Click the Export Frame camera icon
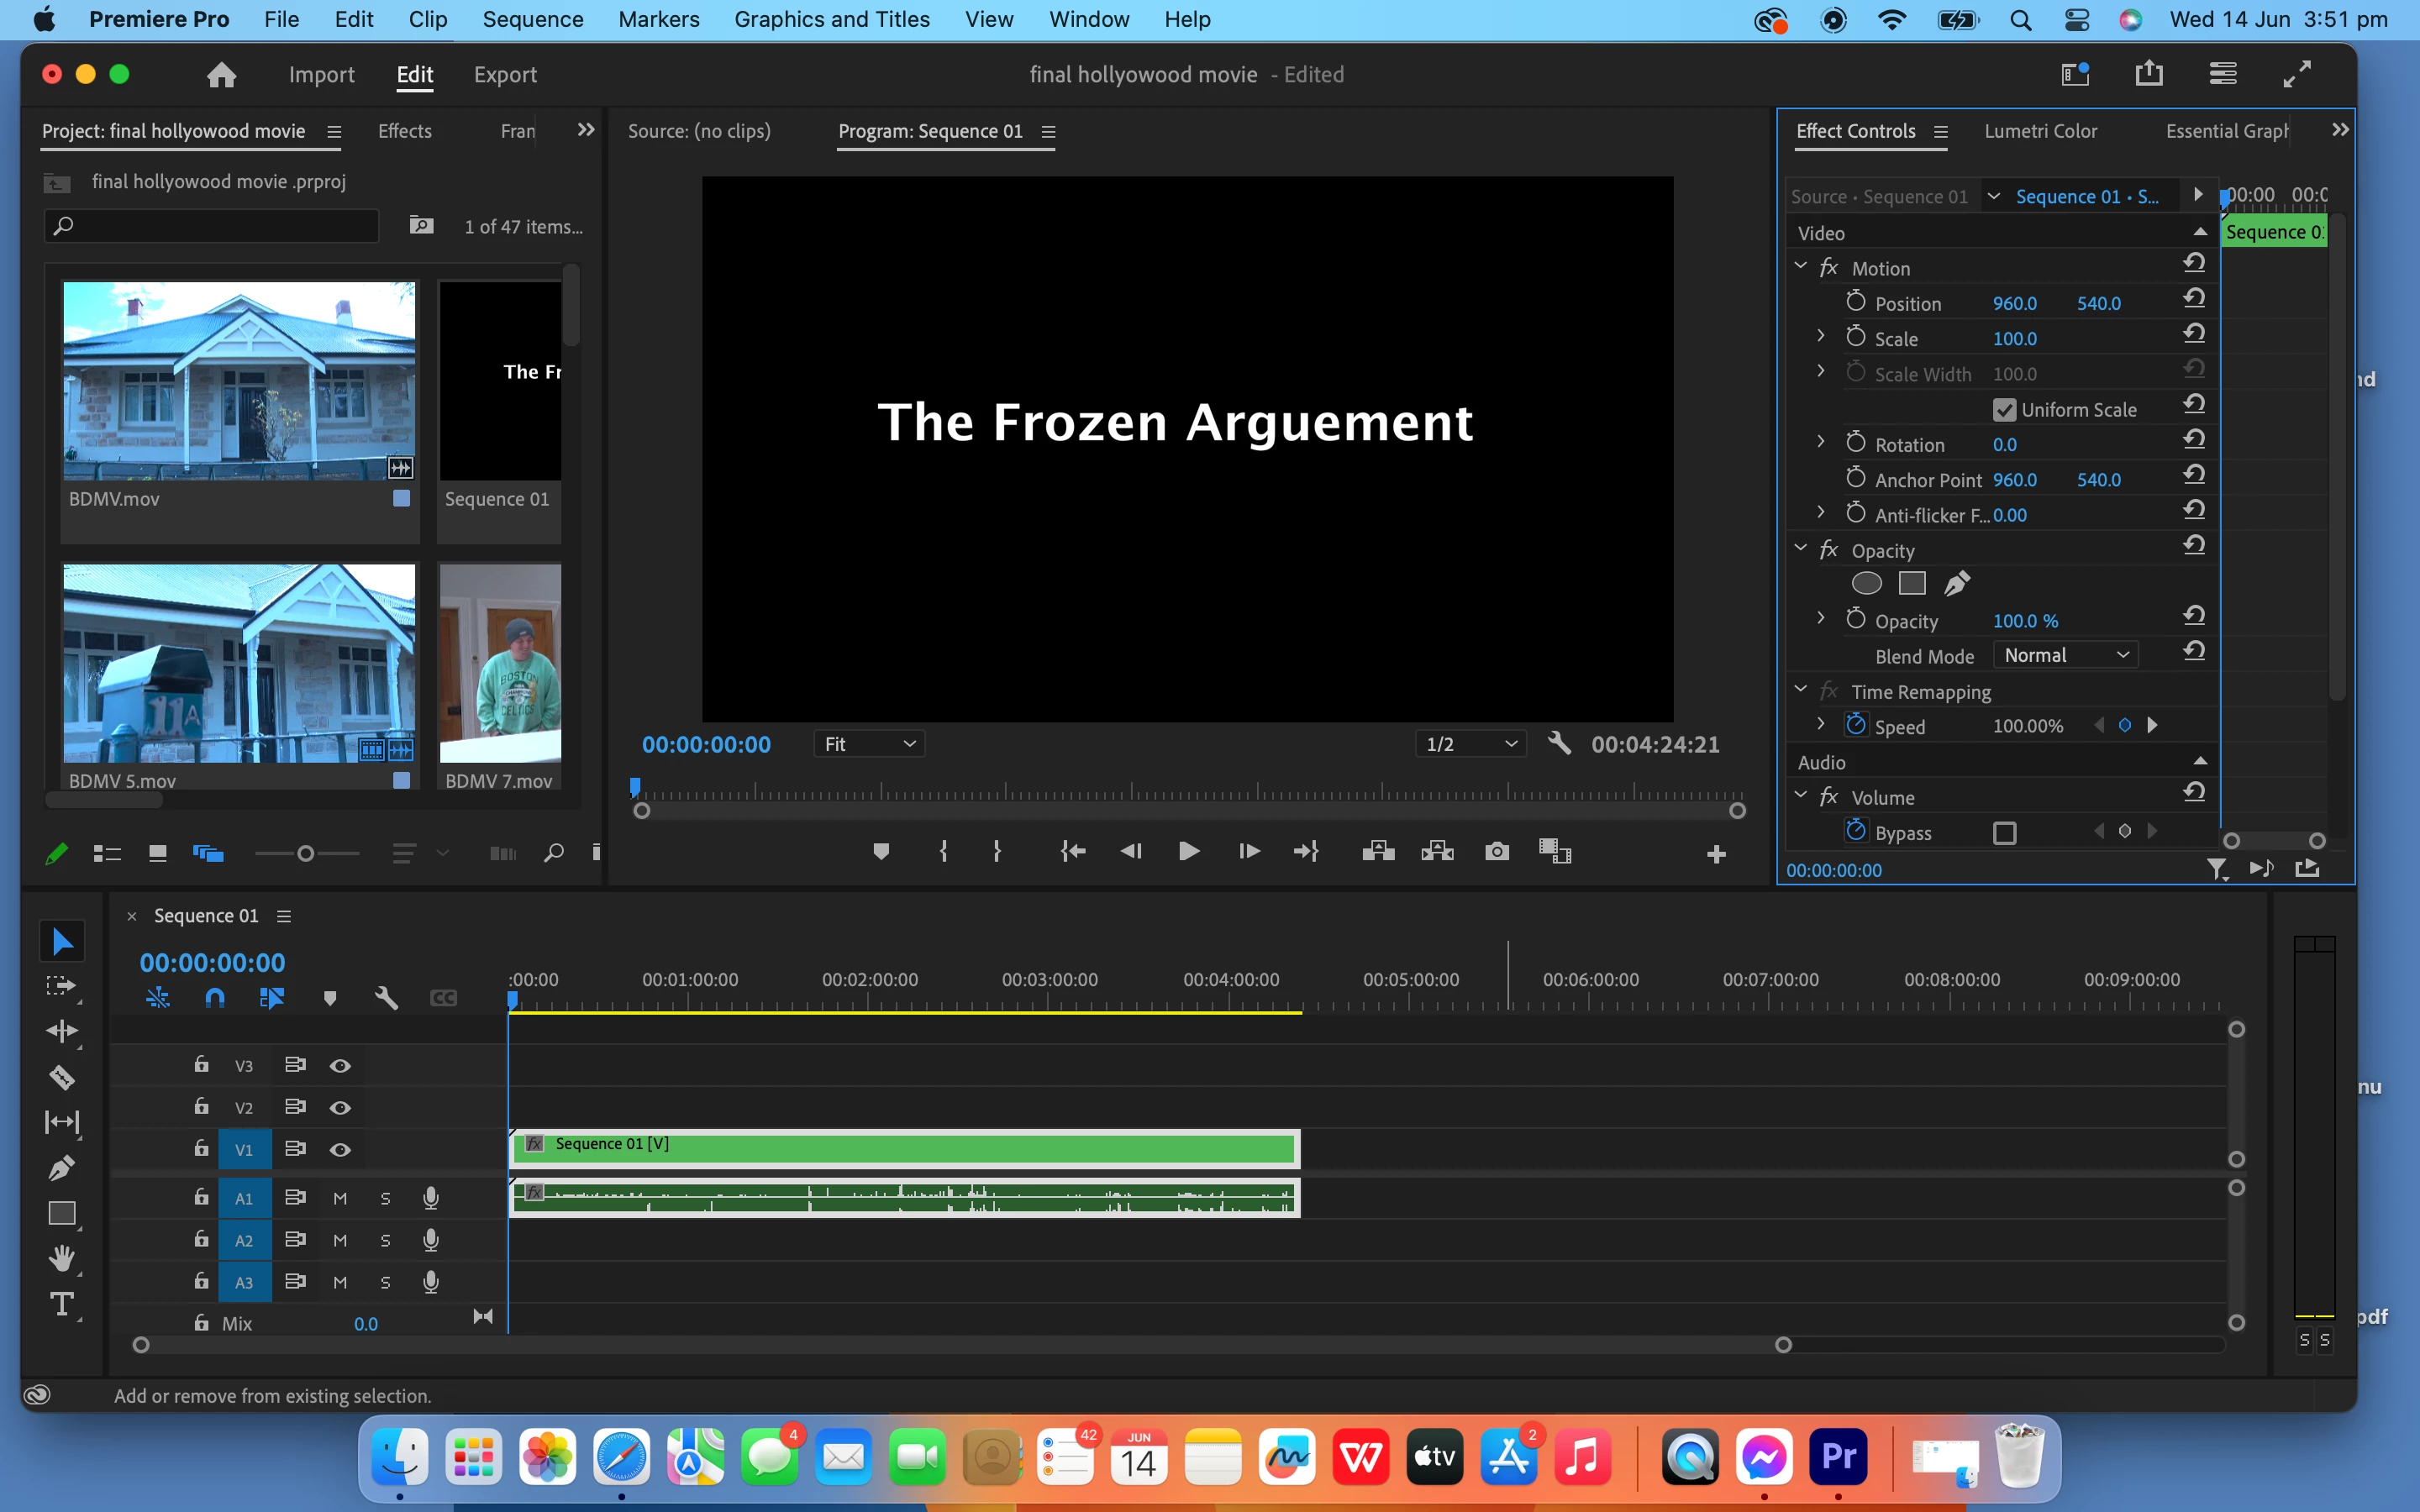2420x1512 pixels. pos(1496,851)
